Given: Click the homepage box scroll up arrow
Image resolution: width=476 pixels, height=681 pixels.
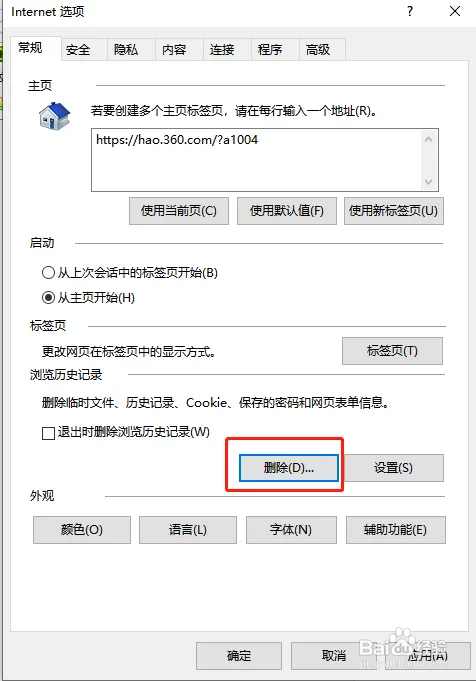Looking at the screenshot, I should [428, 139].
